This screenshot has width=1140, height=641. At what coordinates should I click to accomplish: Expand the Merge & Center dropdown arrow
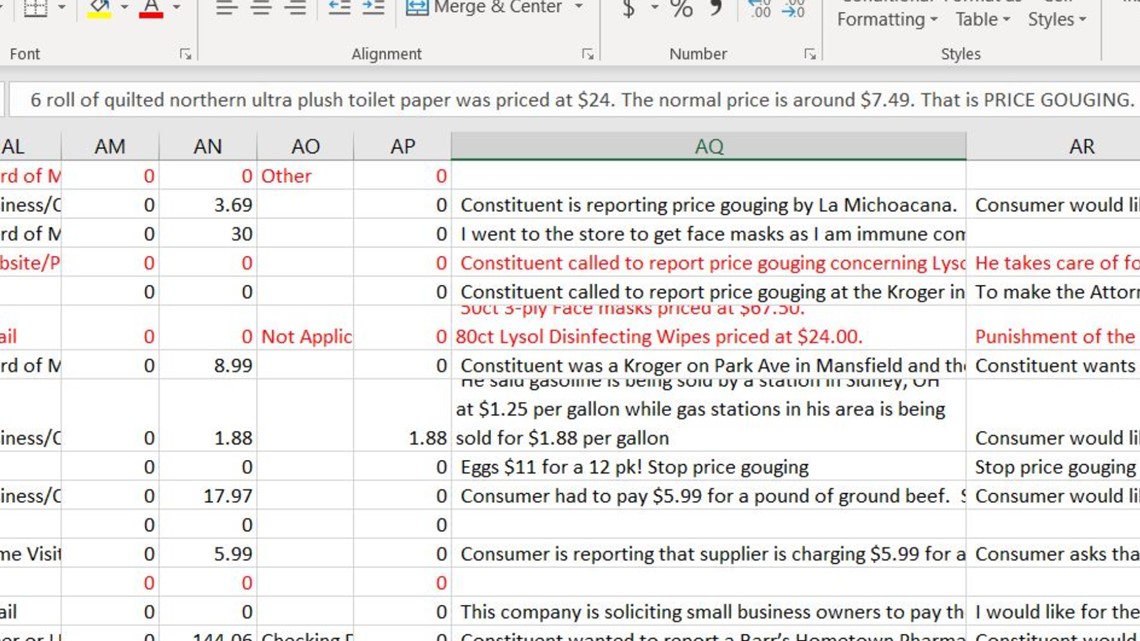point(579,7)
